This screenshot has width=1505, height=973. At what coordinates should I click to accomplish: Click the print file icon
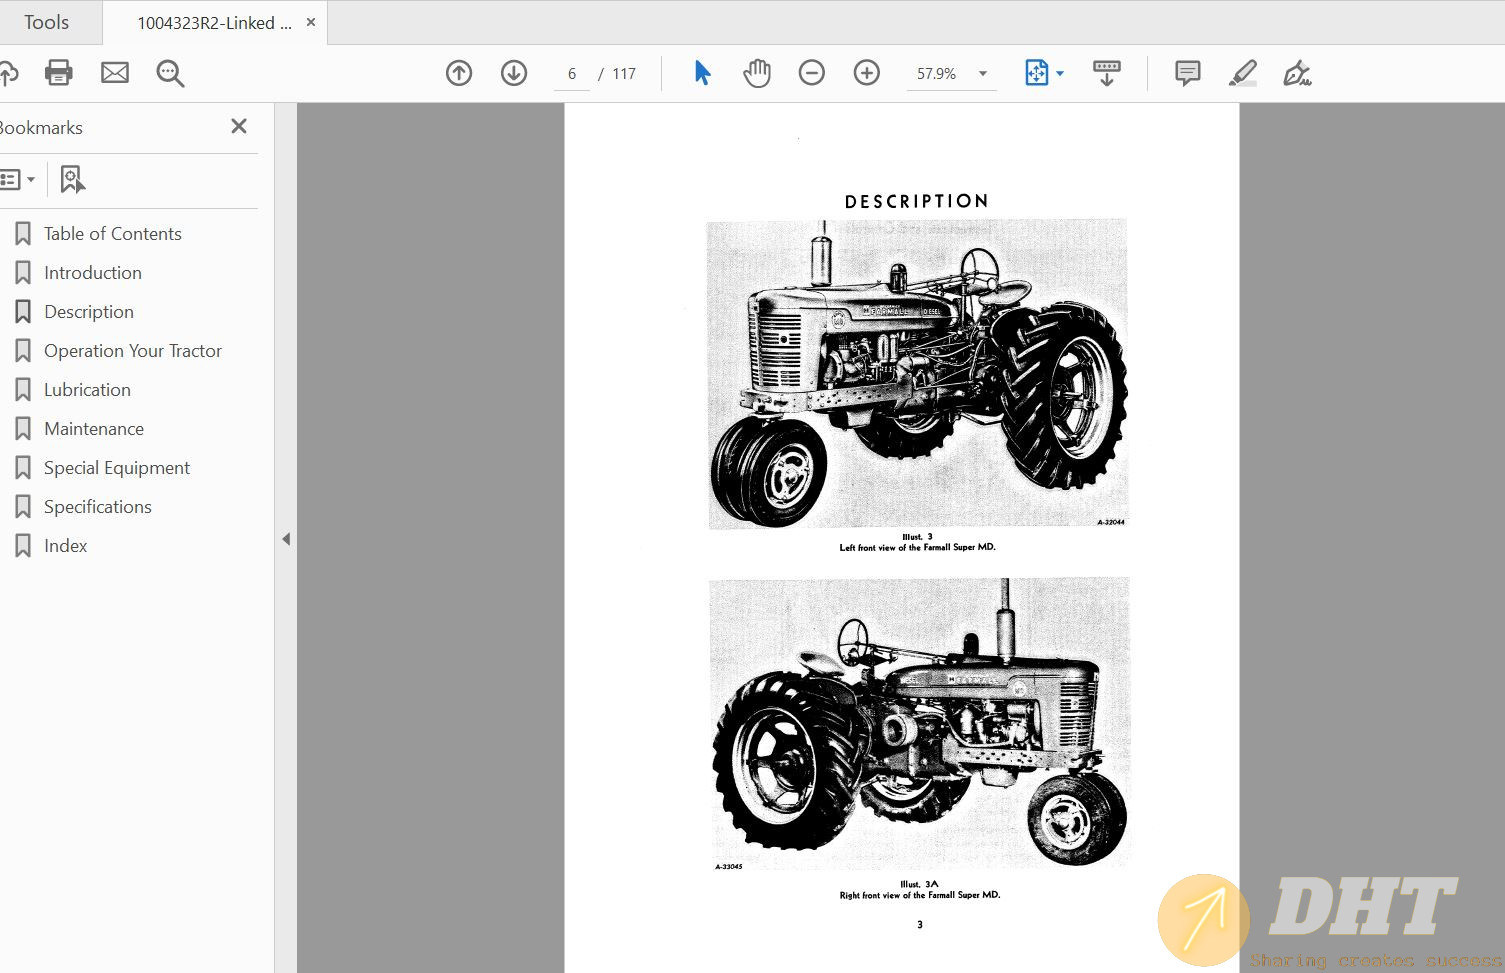click(x=59, y=73)
